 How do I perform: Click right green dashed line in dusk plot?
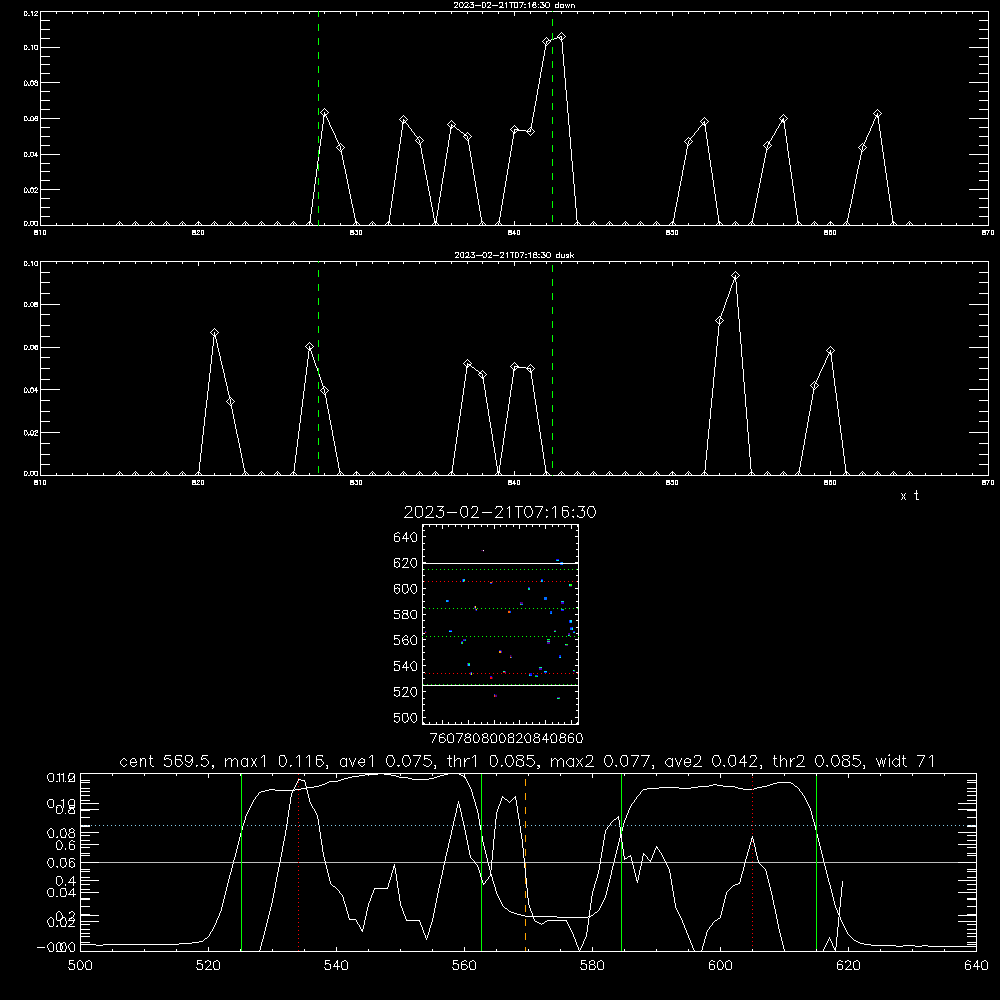click(552, 368)
